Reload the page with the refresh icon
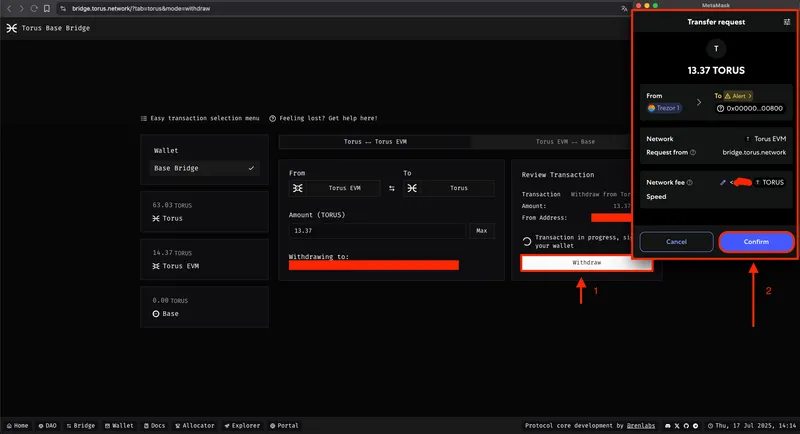 click(34, 7)
